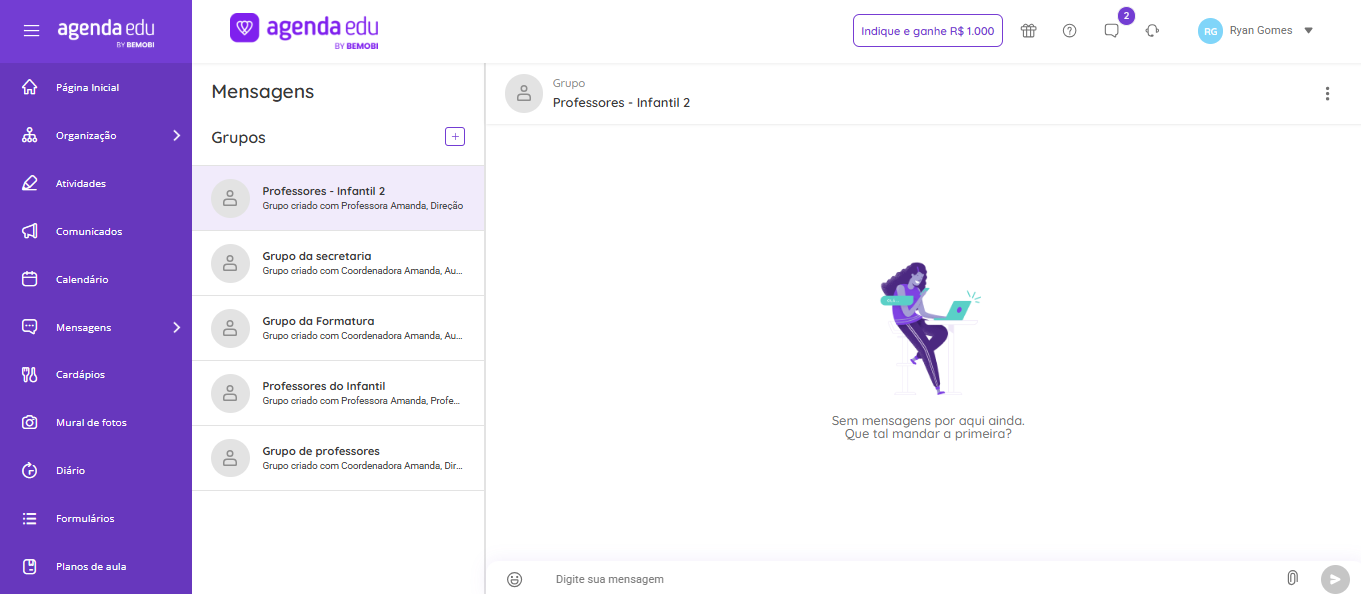
Task: Open Planos de aula menu item
Action: pos(96,566)
